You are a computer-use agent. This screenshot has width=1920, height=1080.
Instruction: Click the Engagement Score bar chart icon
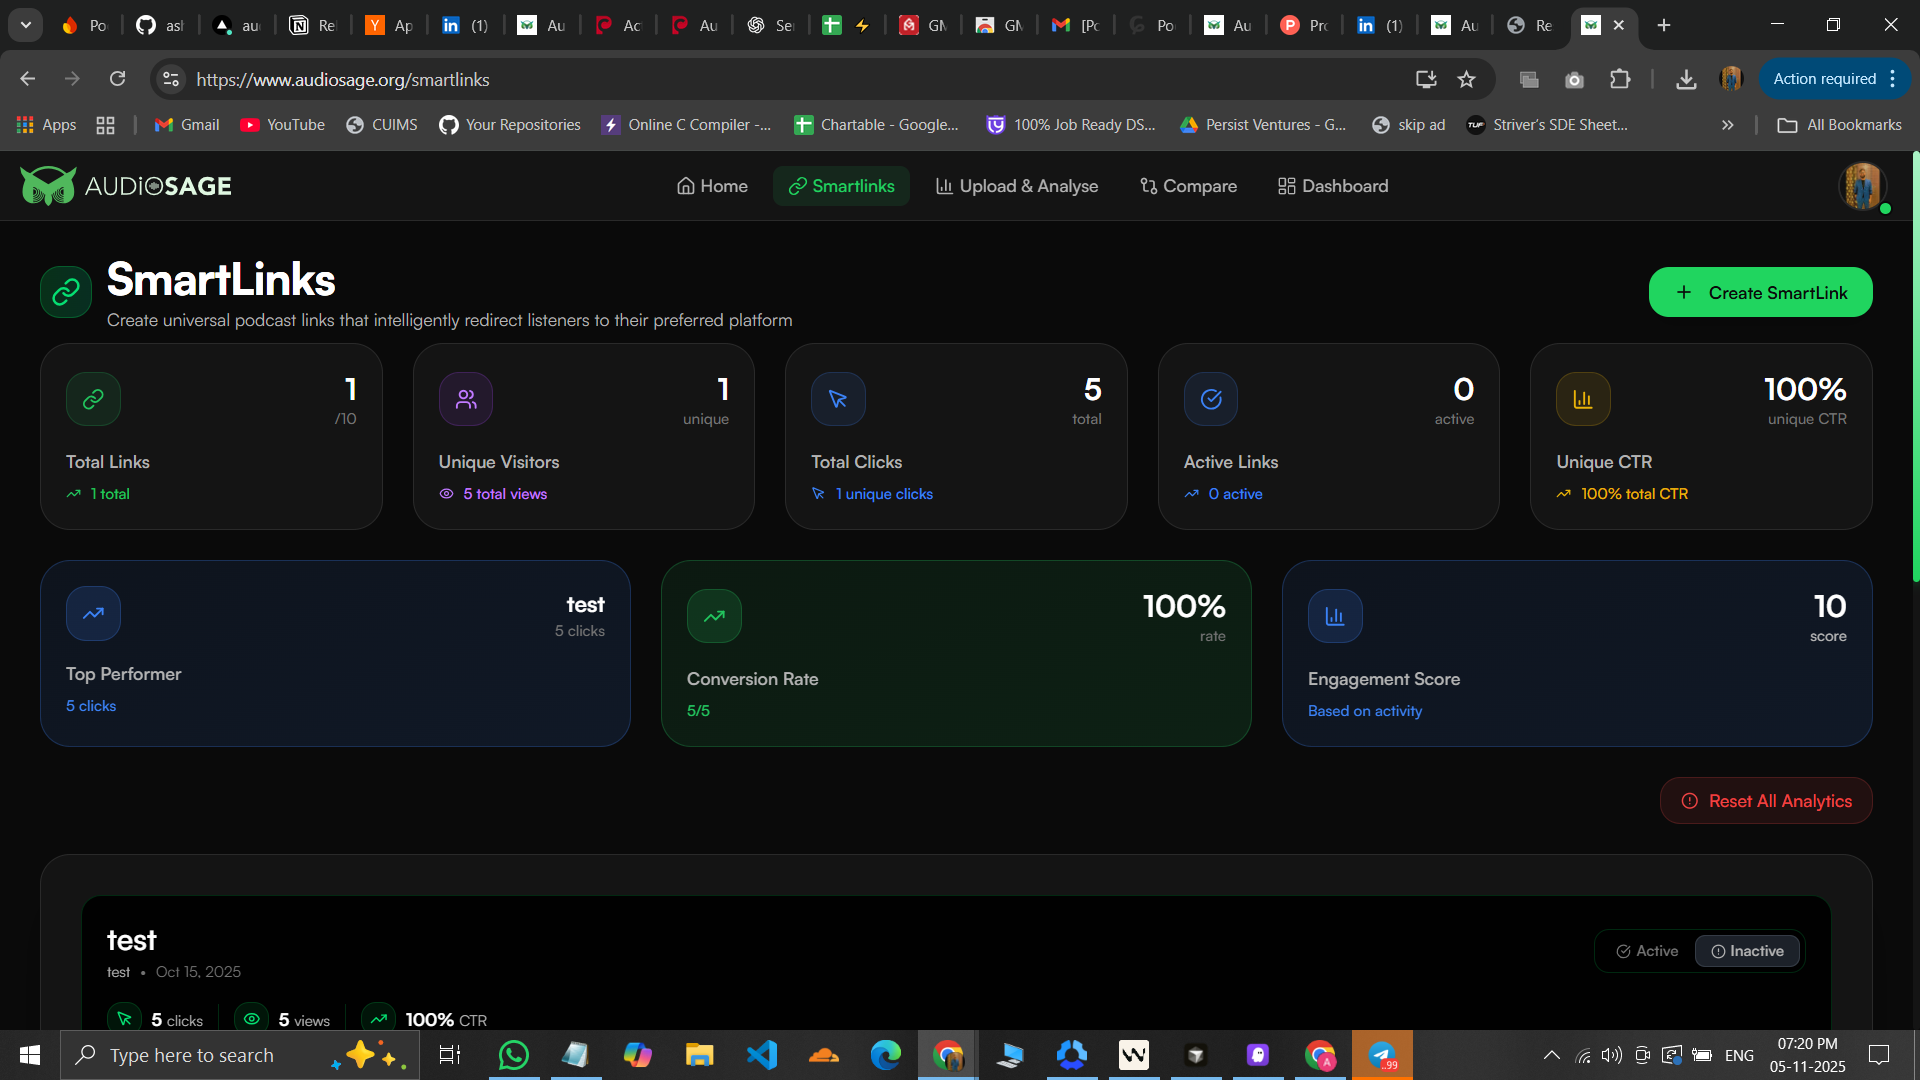pyautogui.click(x=1334, y=615)
